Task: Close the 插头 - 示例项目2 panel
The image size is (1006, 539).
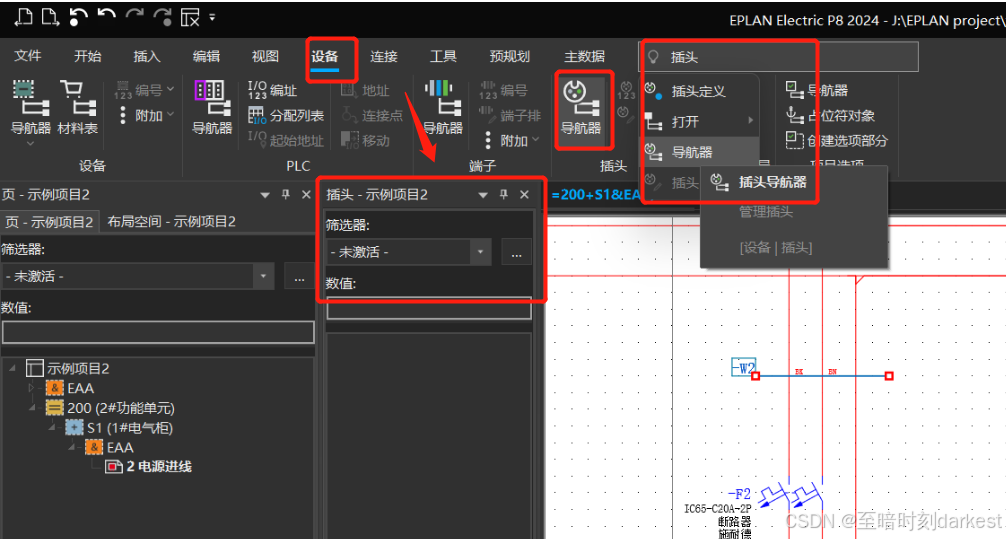Action: (x=524, y=194)
